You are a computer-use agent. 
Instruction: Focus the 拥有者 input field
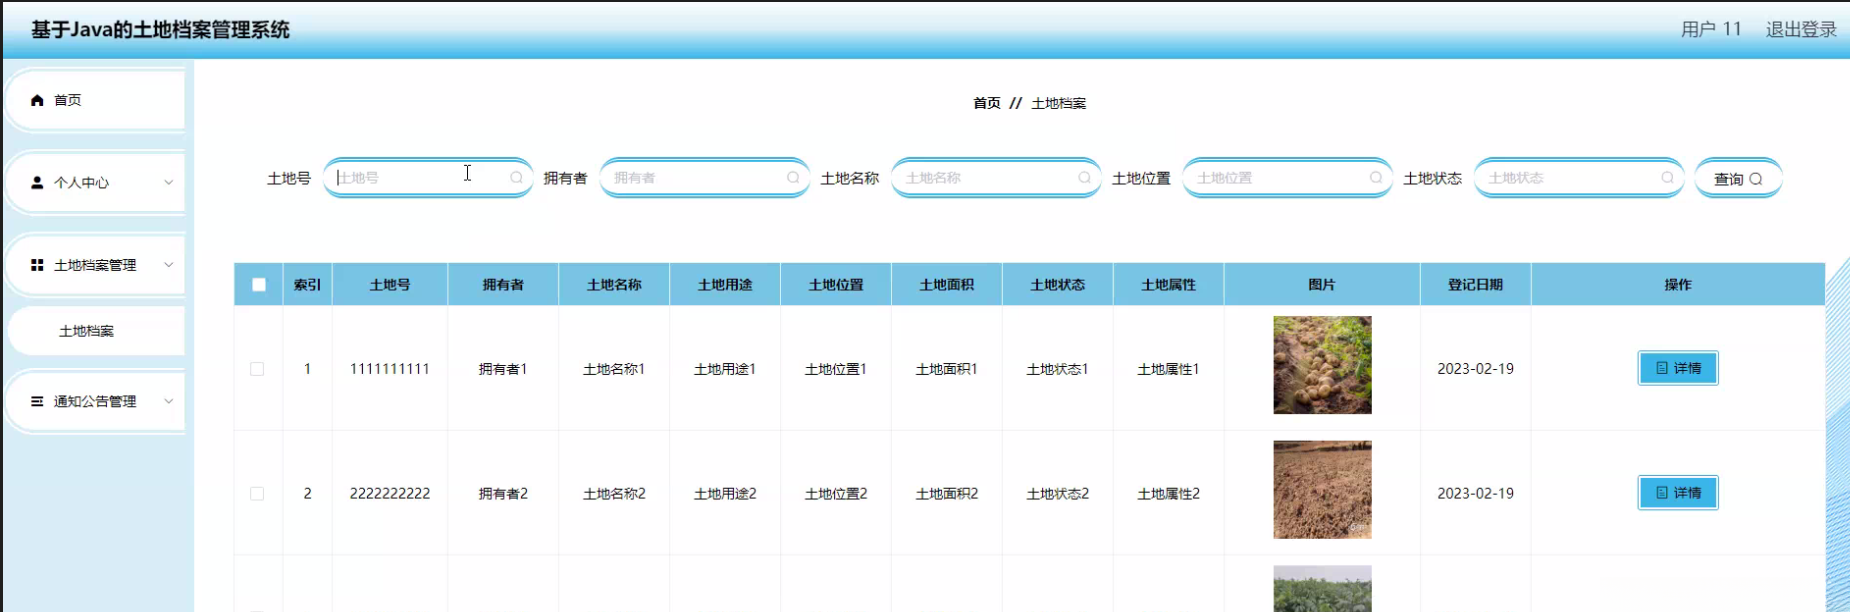click(x=704, y=178)
